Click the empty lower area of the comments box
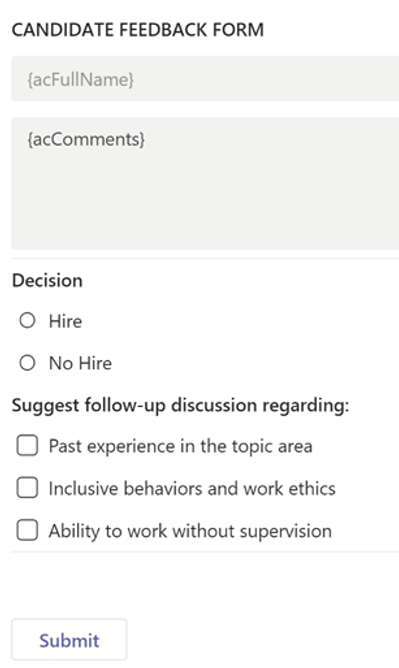The height and width of the screenshot is (668, 399). click(205, 204)
